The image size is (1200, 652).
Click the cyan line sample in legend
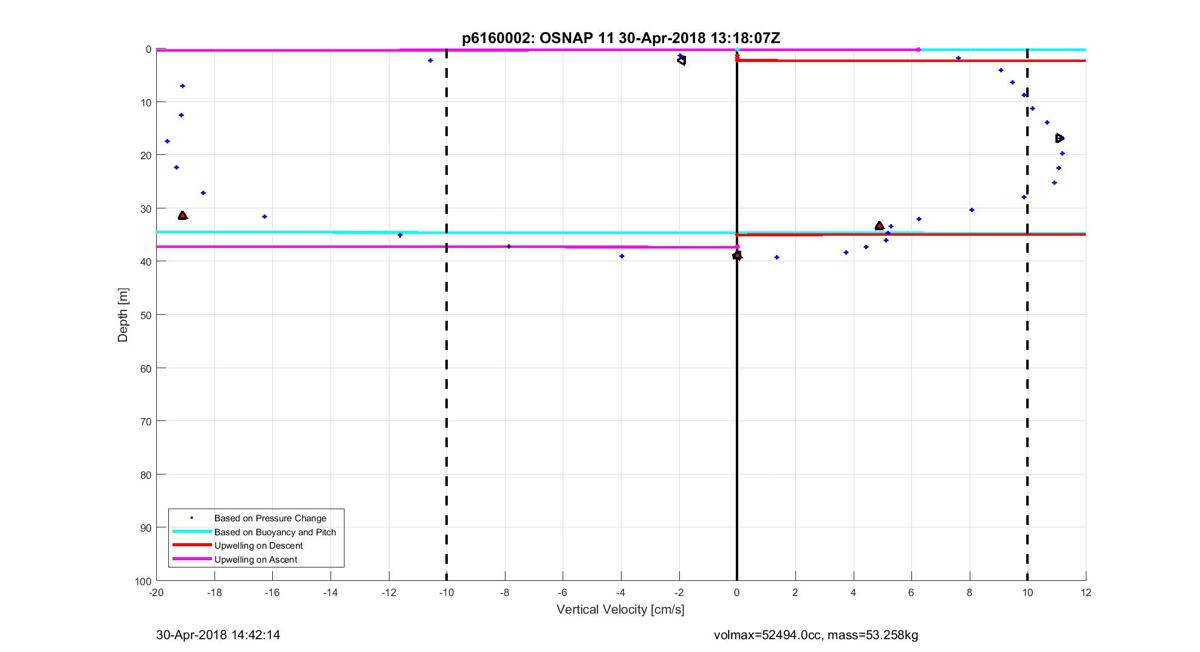[192, 532]
